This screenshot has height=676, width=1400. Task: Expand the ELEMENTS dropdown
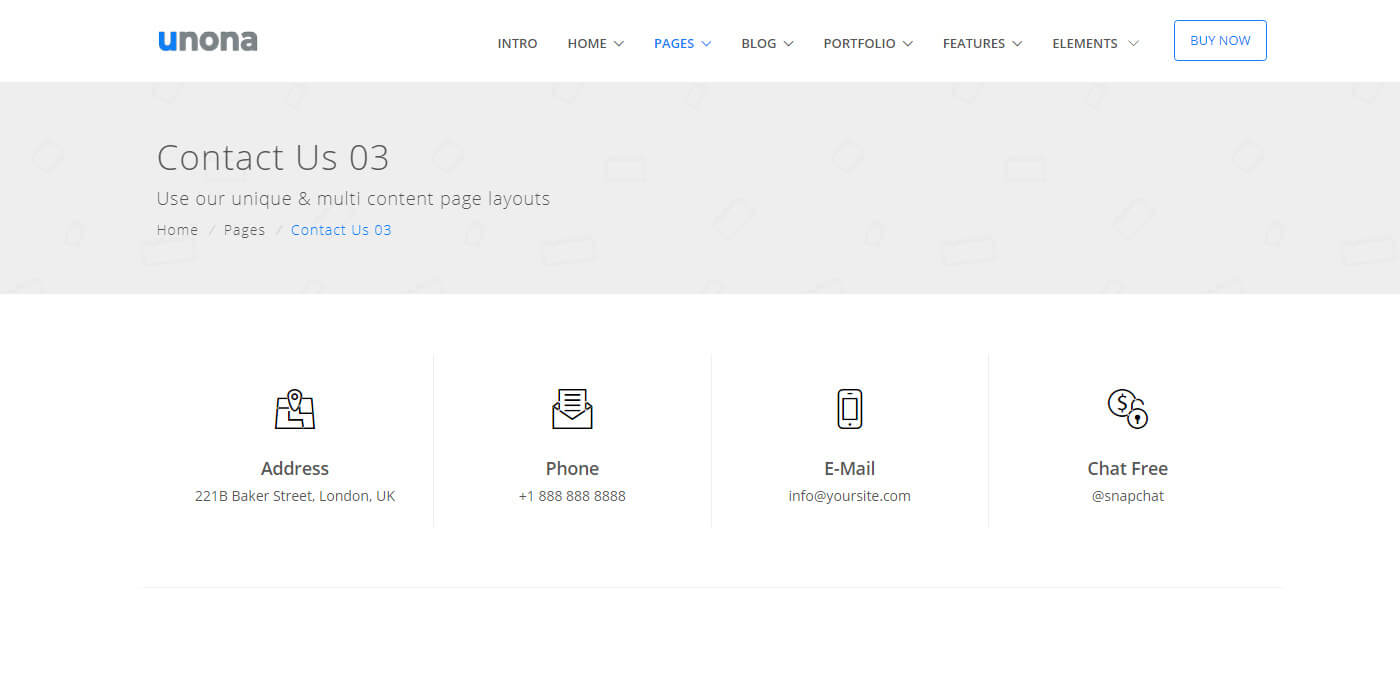[x=1087, y=43]
